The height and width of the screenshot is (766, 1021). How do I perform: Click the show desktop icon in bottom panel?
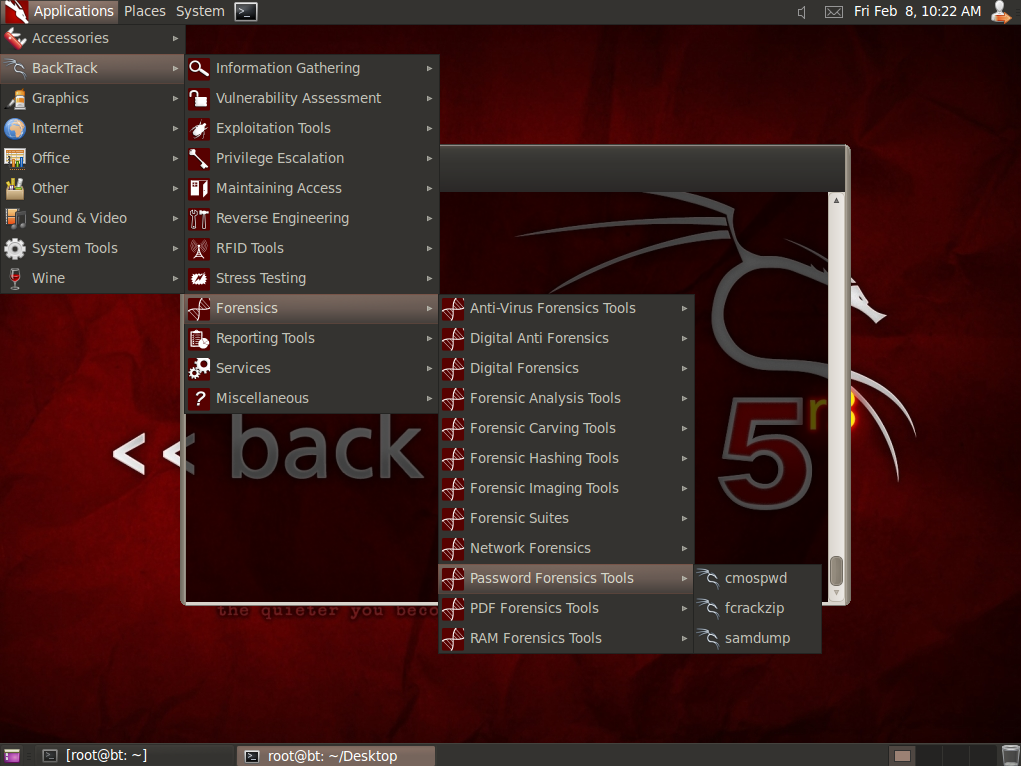(12, 756)
